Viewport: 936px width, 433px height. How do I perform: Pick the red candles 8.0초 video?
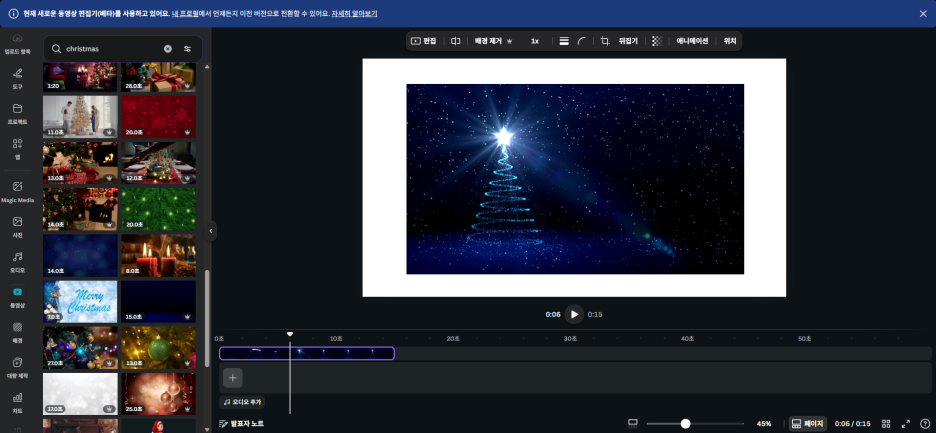tap(158, 255)
